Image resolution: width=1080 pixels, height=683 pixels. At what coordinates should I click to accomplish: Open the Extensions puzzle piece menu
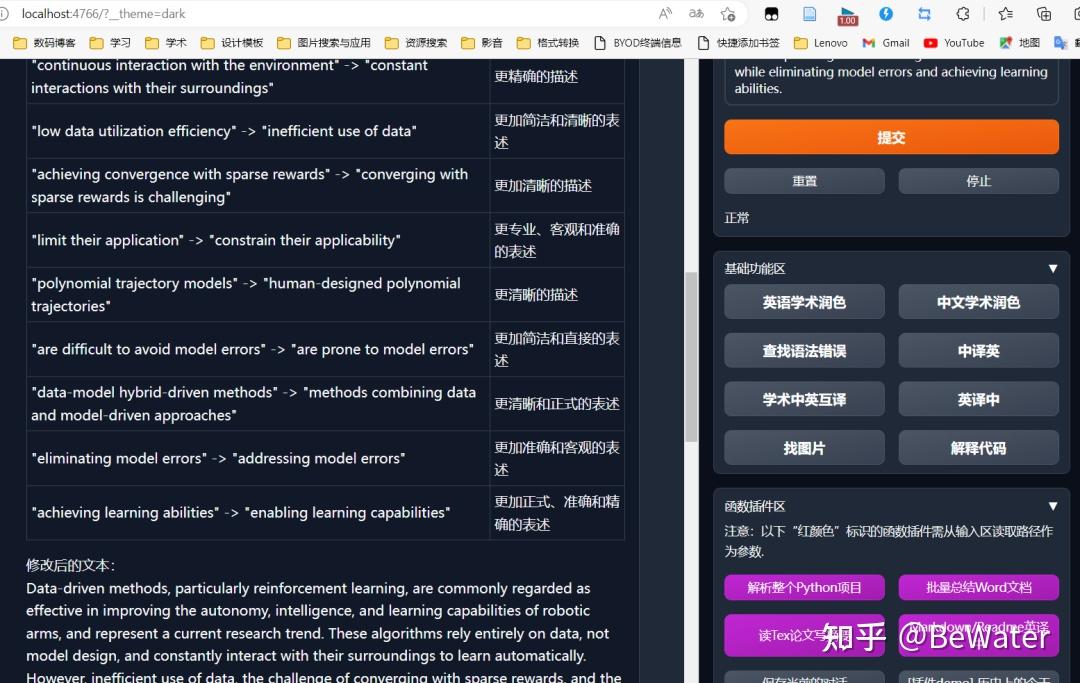click(x=963, y=14)
